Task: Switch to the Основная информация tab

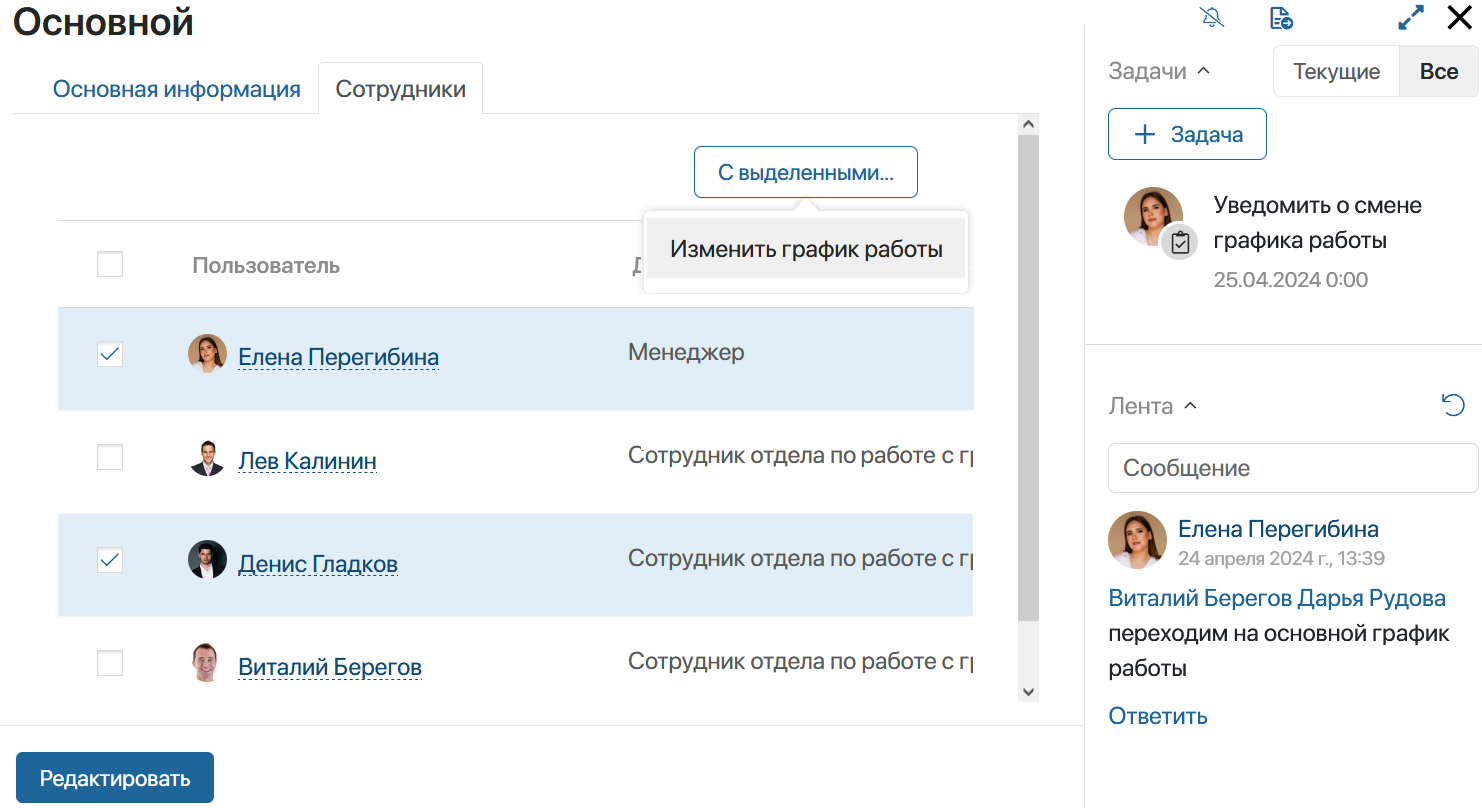Action: pos(177,89)
